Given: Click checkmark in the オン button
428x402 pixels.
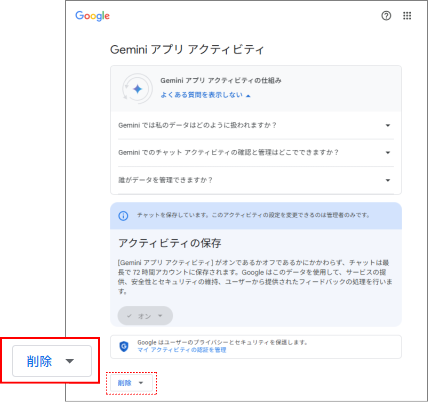Looking at the screenshot, I should pos(129,316).
